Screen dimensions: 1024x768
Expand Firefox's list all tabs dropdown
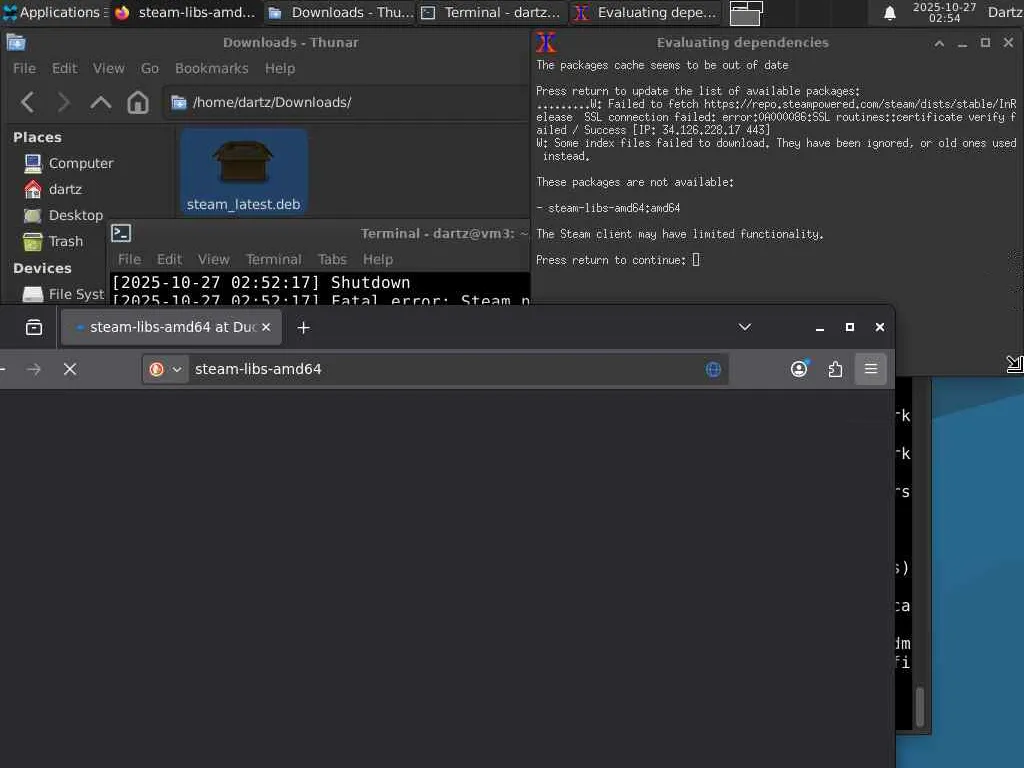(744, 327)
